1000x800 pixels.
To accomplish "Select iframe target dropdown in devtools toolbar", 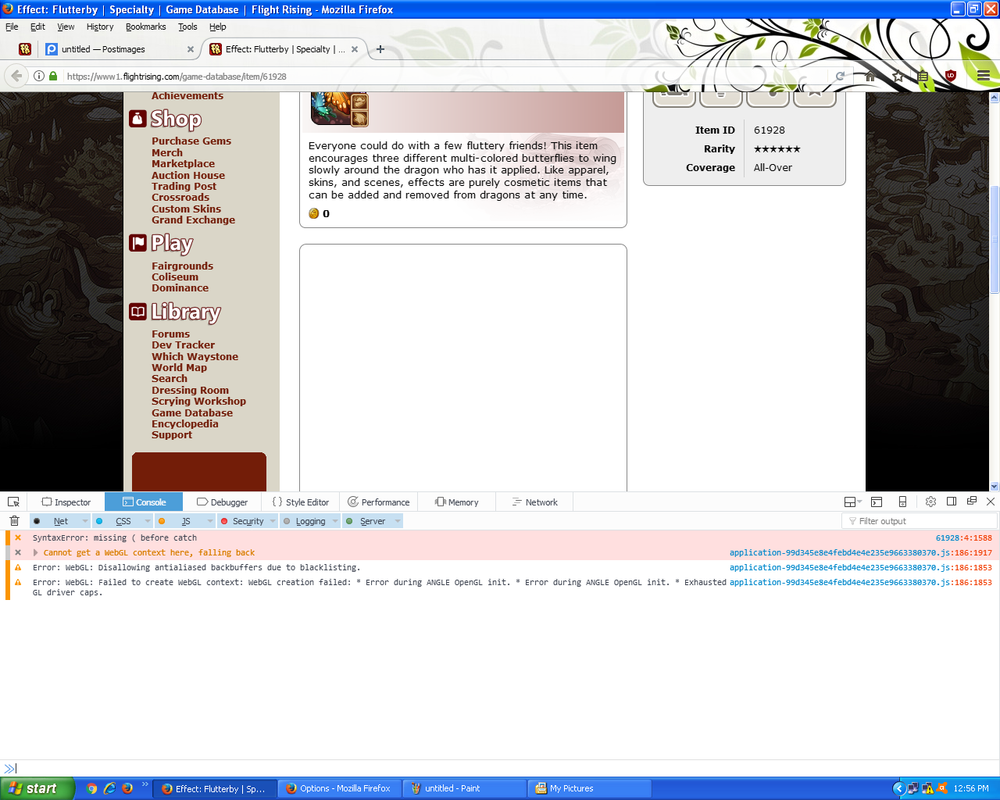I will coord(853,502).
